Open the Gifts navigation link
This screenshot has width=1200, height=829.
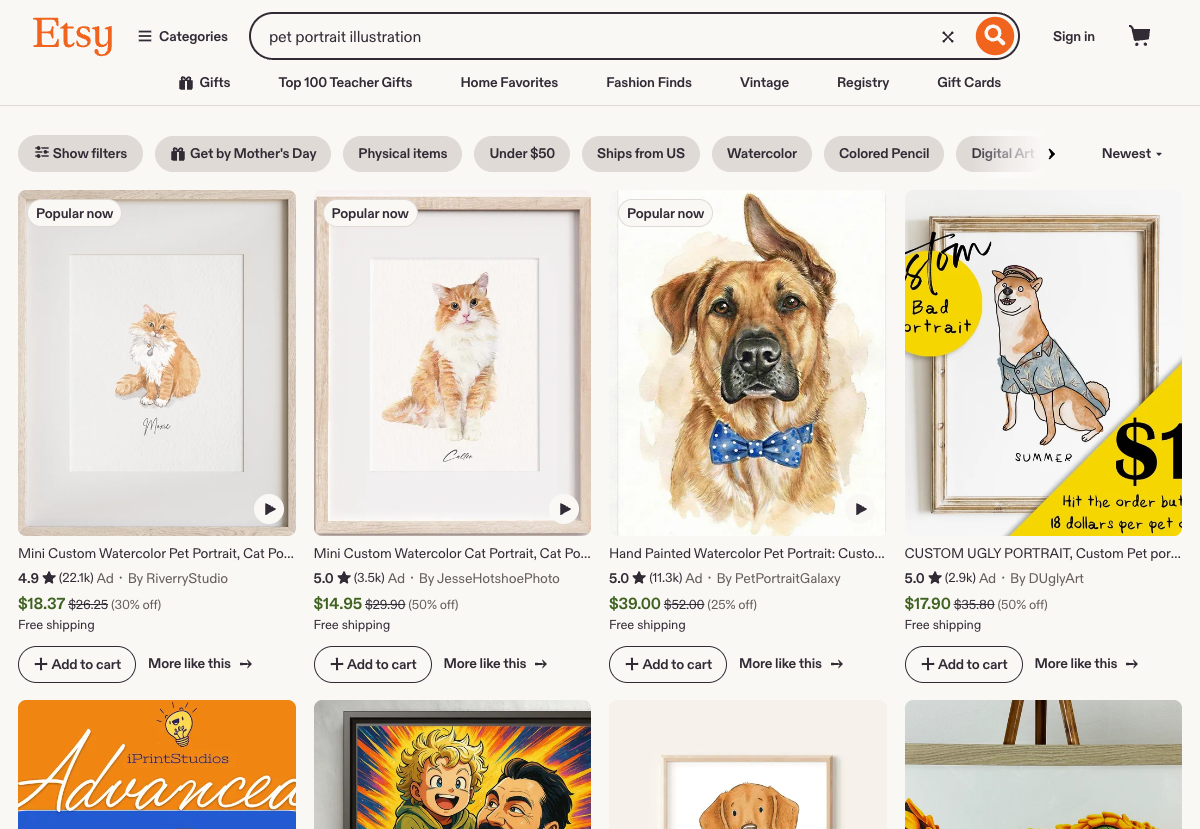coord(204,83)
